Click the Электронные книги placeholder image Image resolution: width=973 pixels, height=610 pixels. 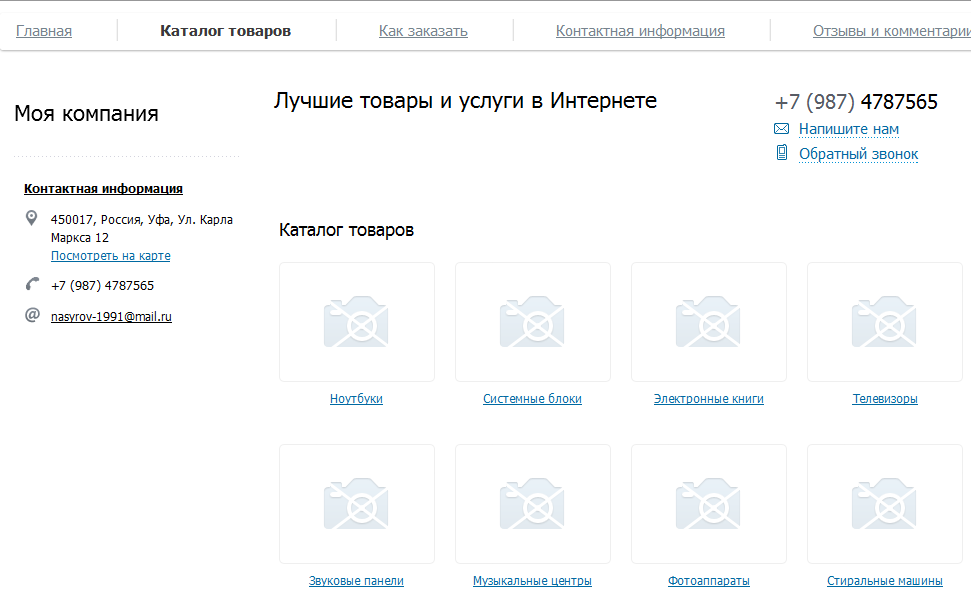coord(709,321)
